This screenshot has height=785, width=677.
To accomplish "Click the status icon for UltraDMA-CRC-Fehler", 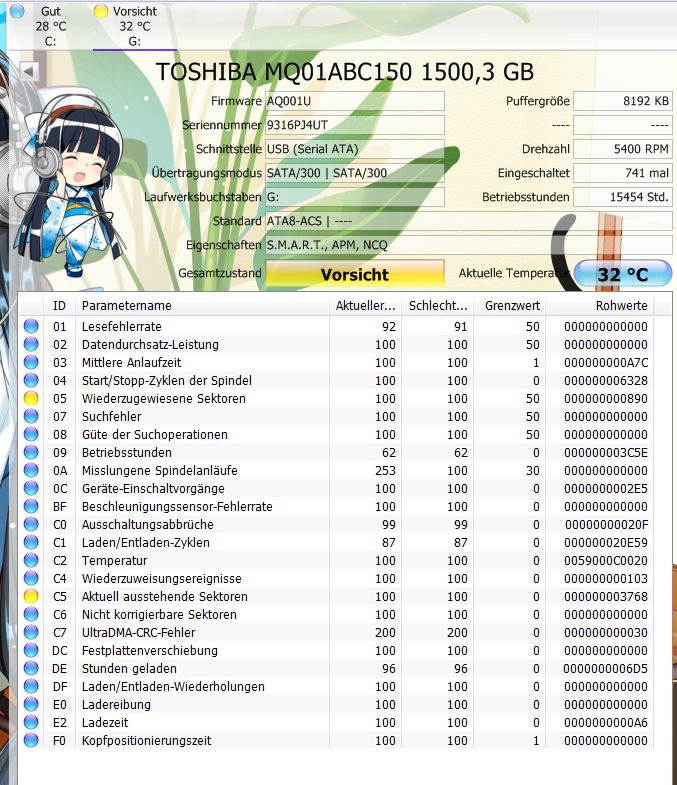I will click(31, 633).
